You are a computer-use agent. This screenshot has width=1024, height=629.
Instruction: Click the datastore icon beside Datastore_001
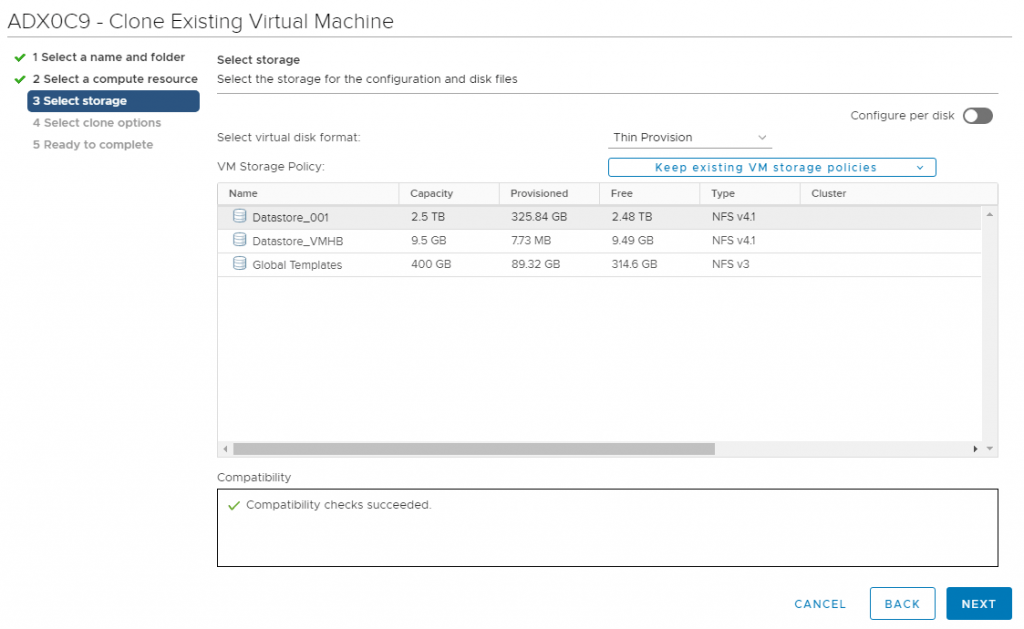(238, 216)
